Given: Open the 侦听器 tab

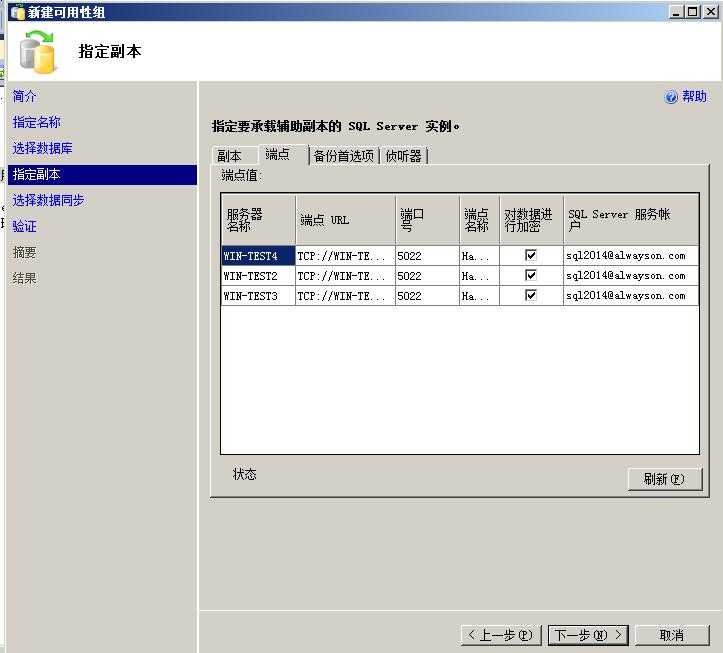Looking at the screenshot, I should pyautogui.click(x=403, y=156).
